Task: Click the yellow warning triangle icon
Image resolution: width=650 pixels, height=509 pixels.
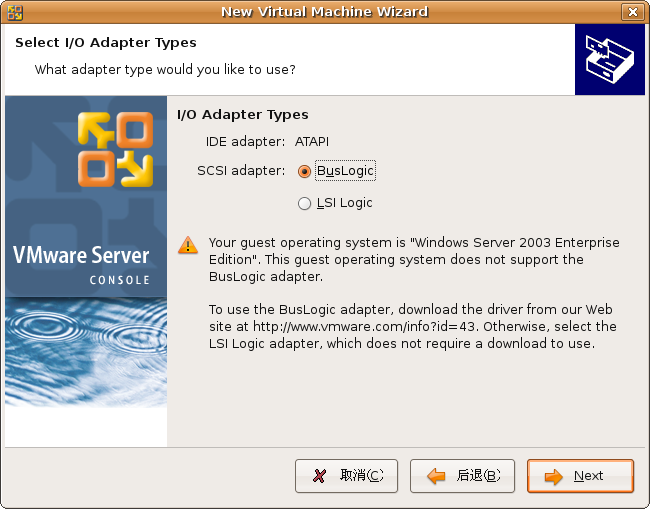Action: 188,245
